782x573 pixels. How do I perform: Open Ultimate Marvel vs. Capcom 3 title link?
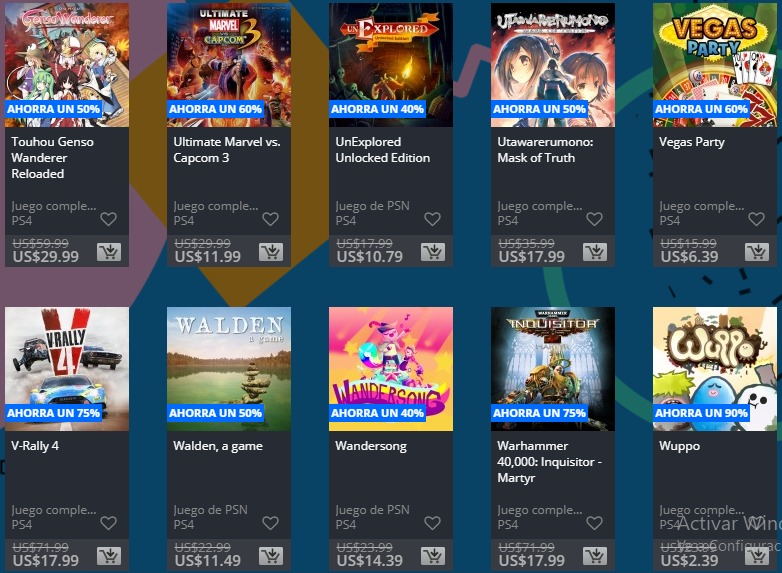[x=227, y=150]
